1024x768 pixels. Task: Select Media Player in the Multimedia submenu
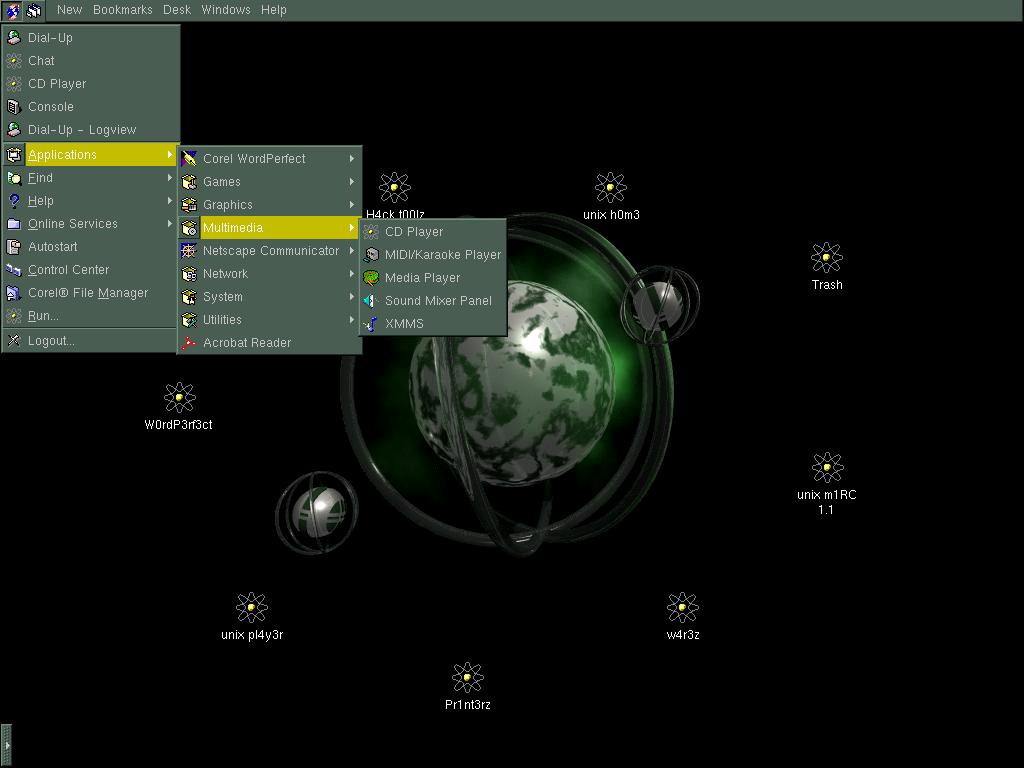(422, 278)
